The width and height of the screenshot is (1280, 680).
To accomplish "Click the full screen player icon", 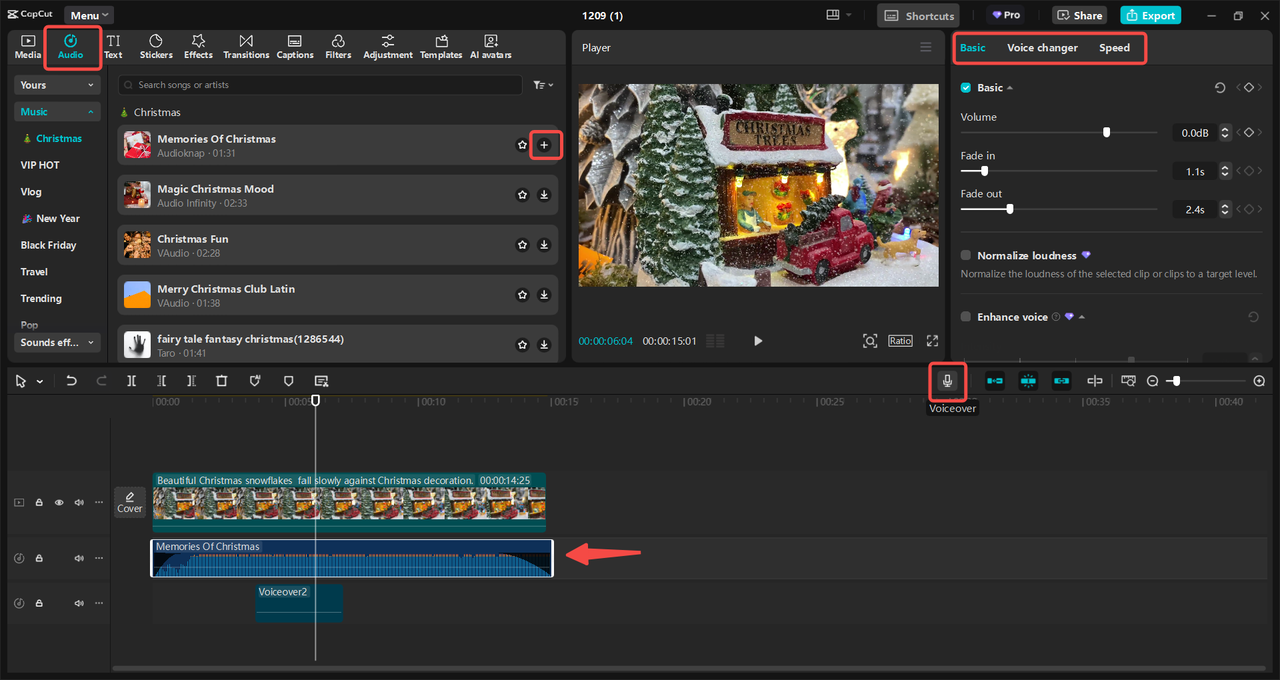I will (x=932, y=341).
